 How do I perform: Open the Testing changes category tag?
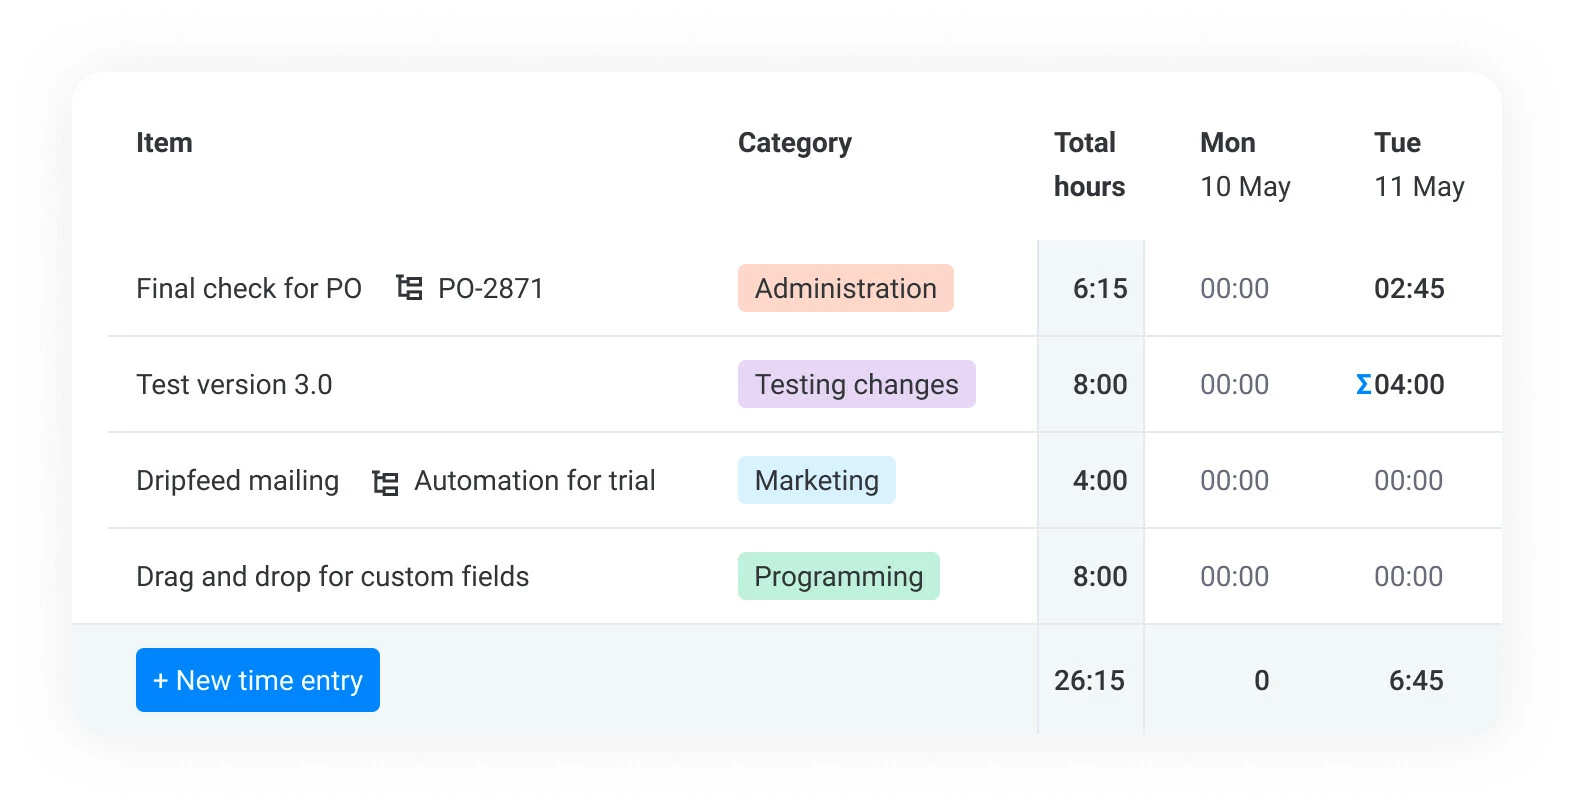[857, 384]
